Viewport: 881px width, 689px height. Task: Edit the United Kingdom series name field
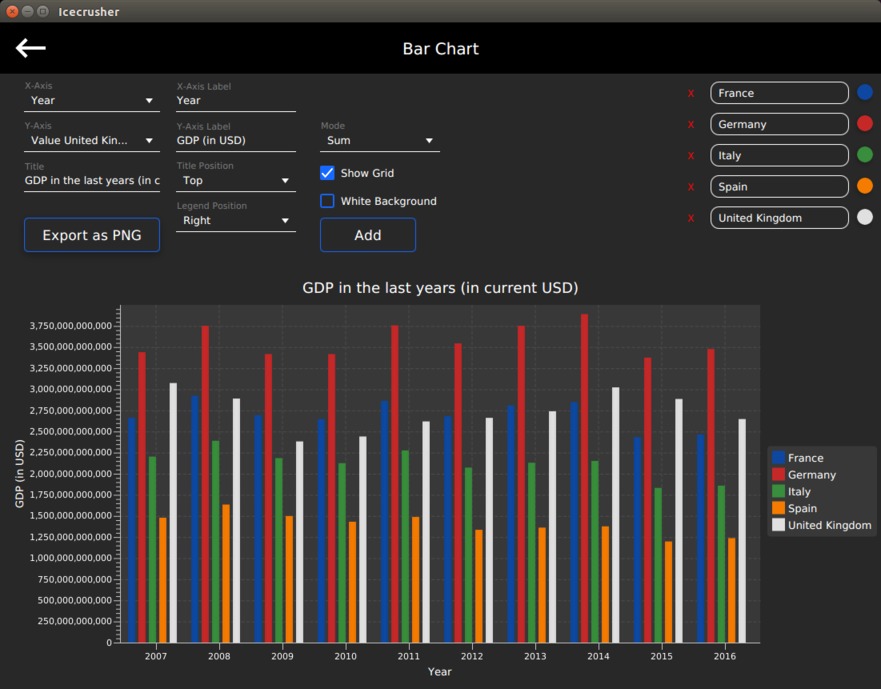coord(779,217)
